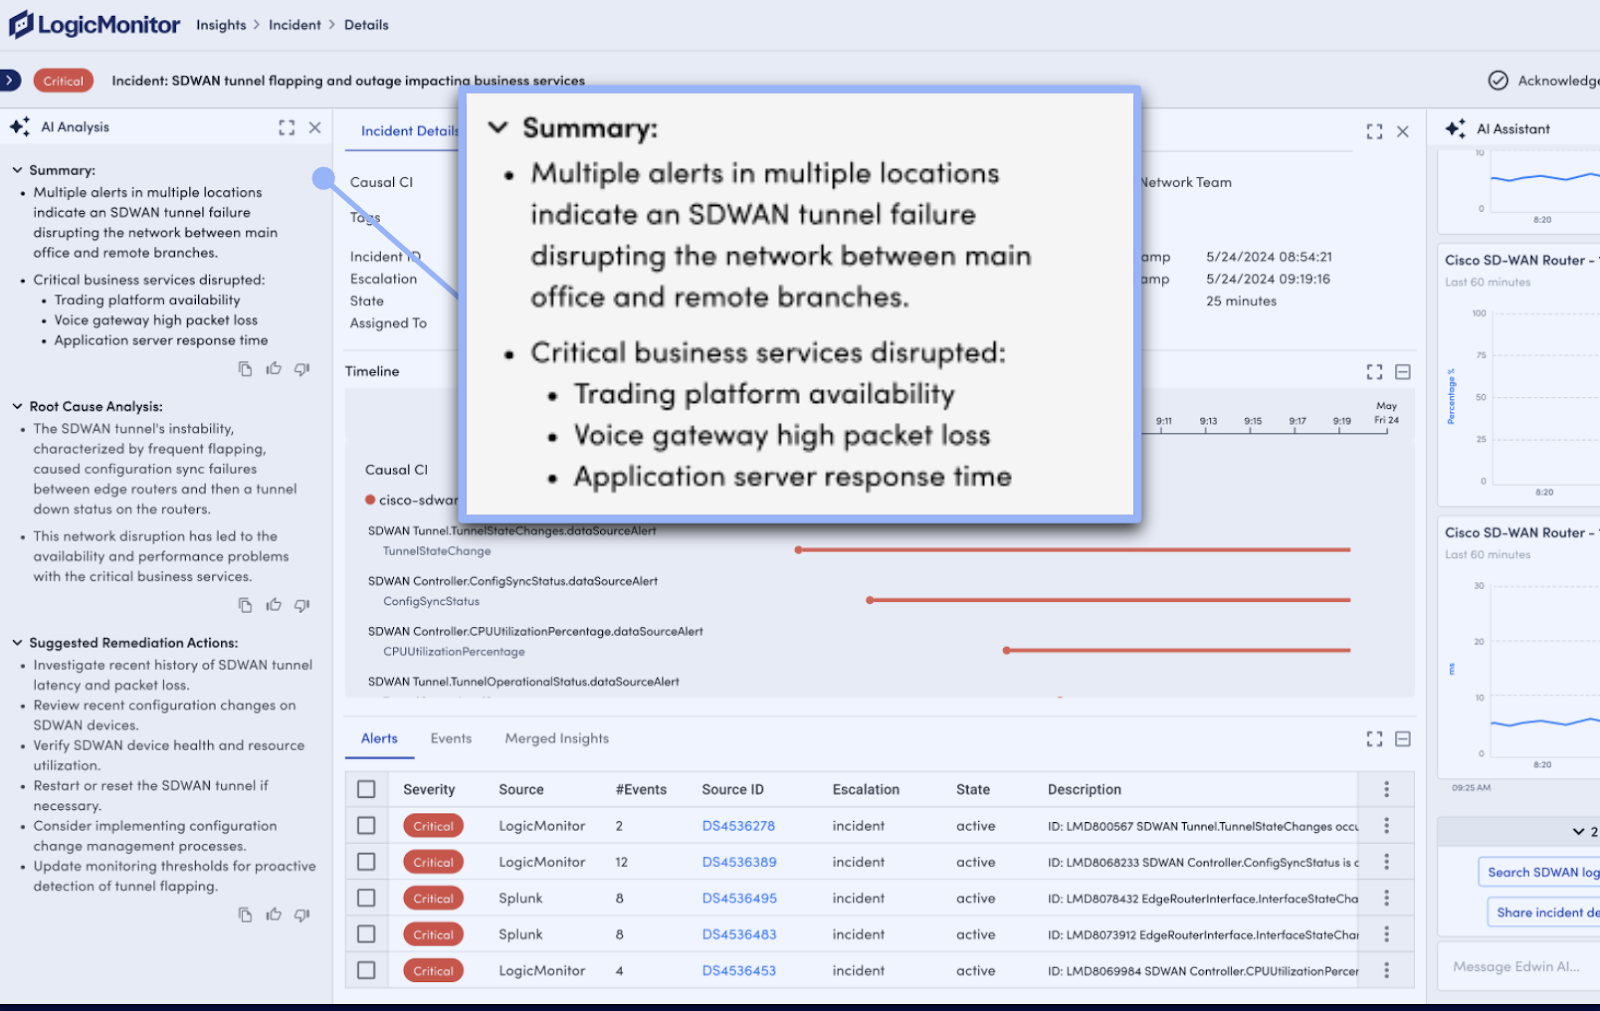Click the ConfigSyncStatus timeline bar
Viewport: 1600px width, 1011px height.
1109,600
